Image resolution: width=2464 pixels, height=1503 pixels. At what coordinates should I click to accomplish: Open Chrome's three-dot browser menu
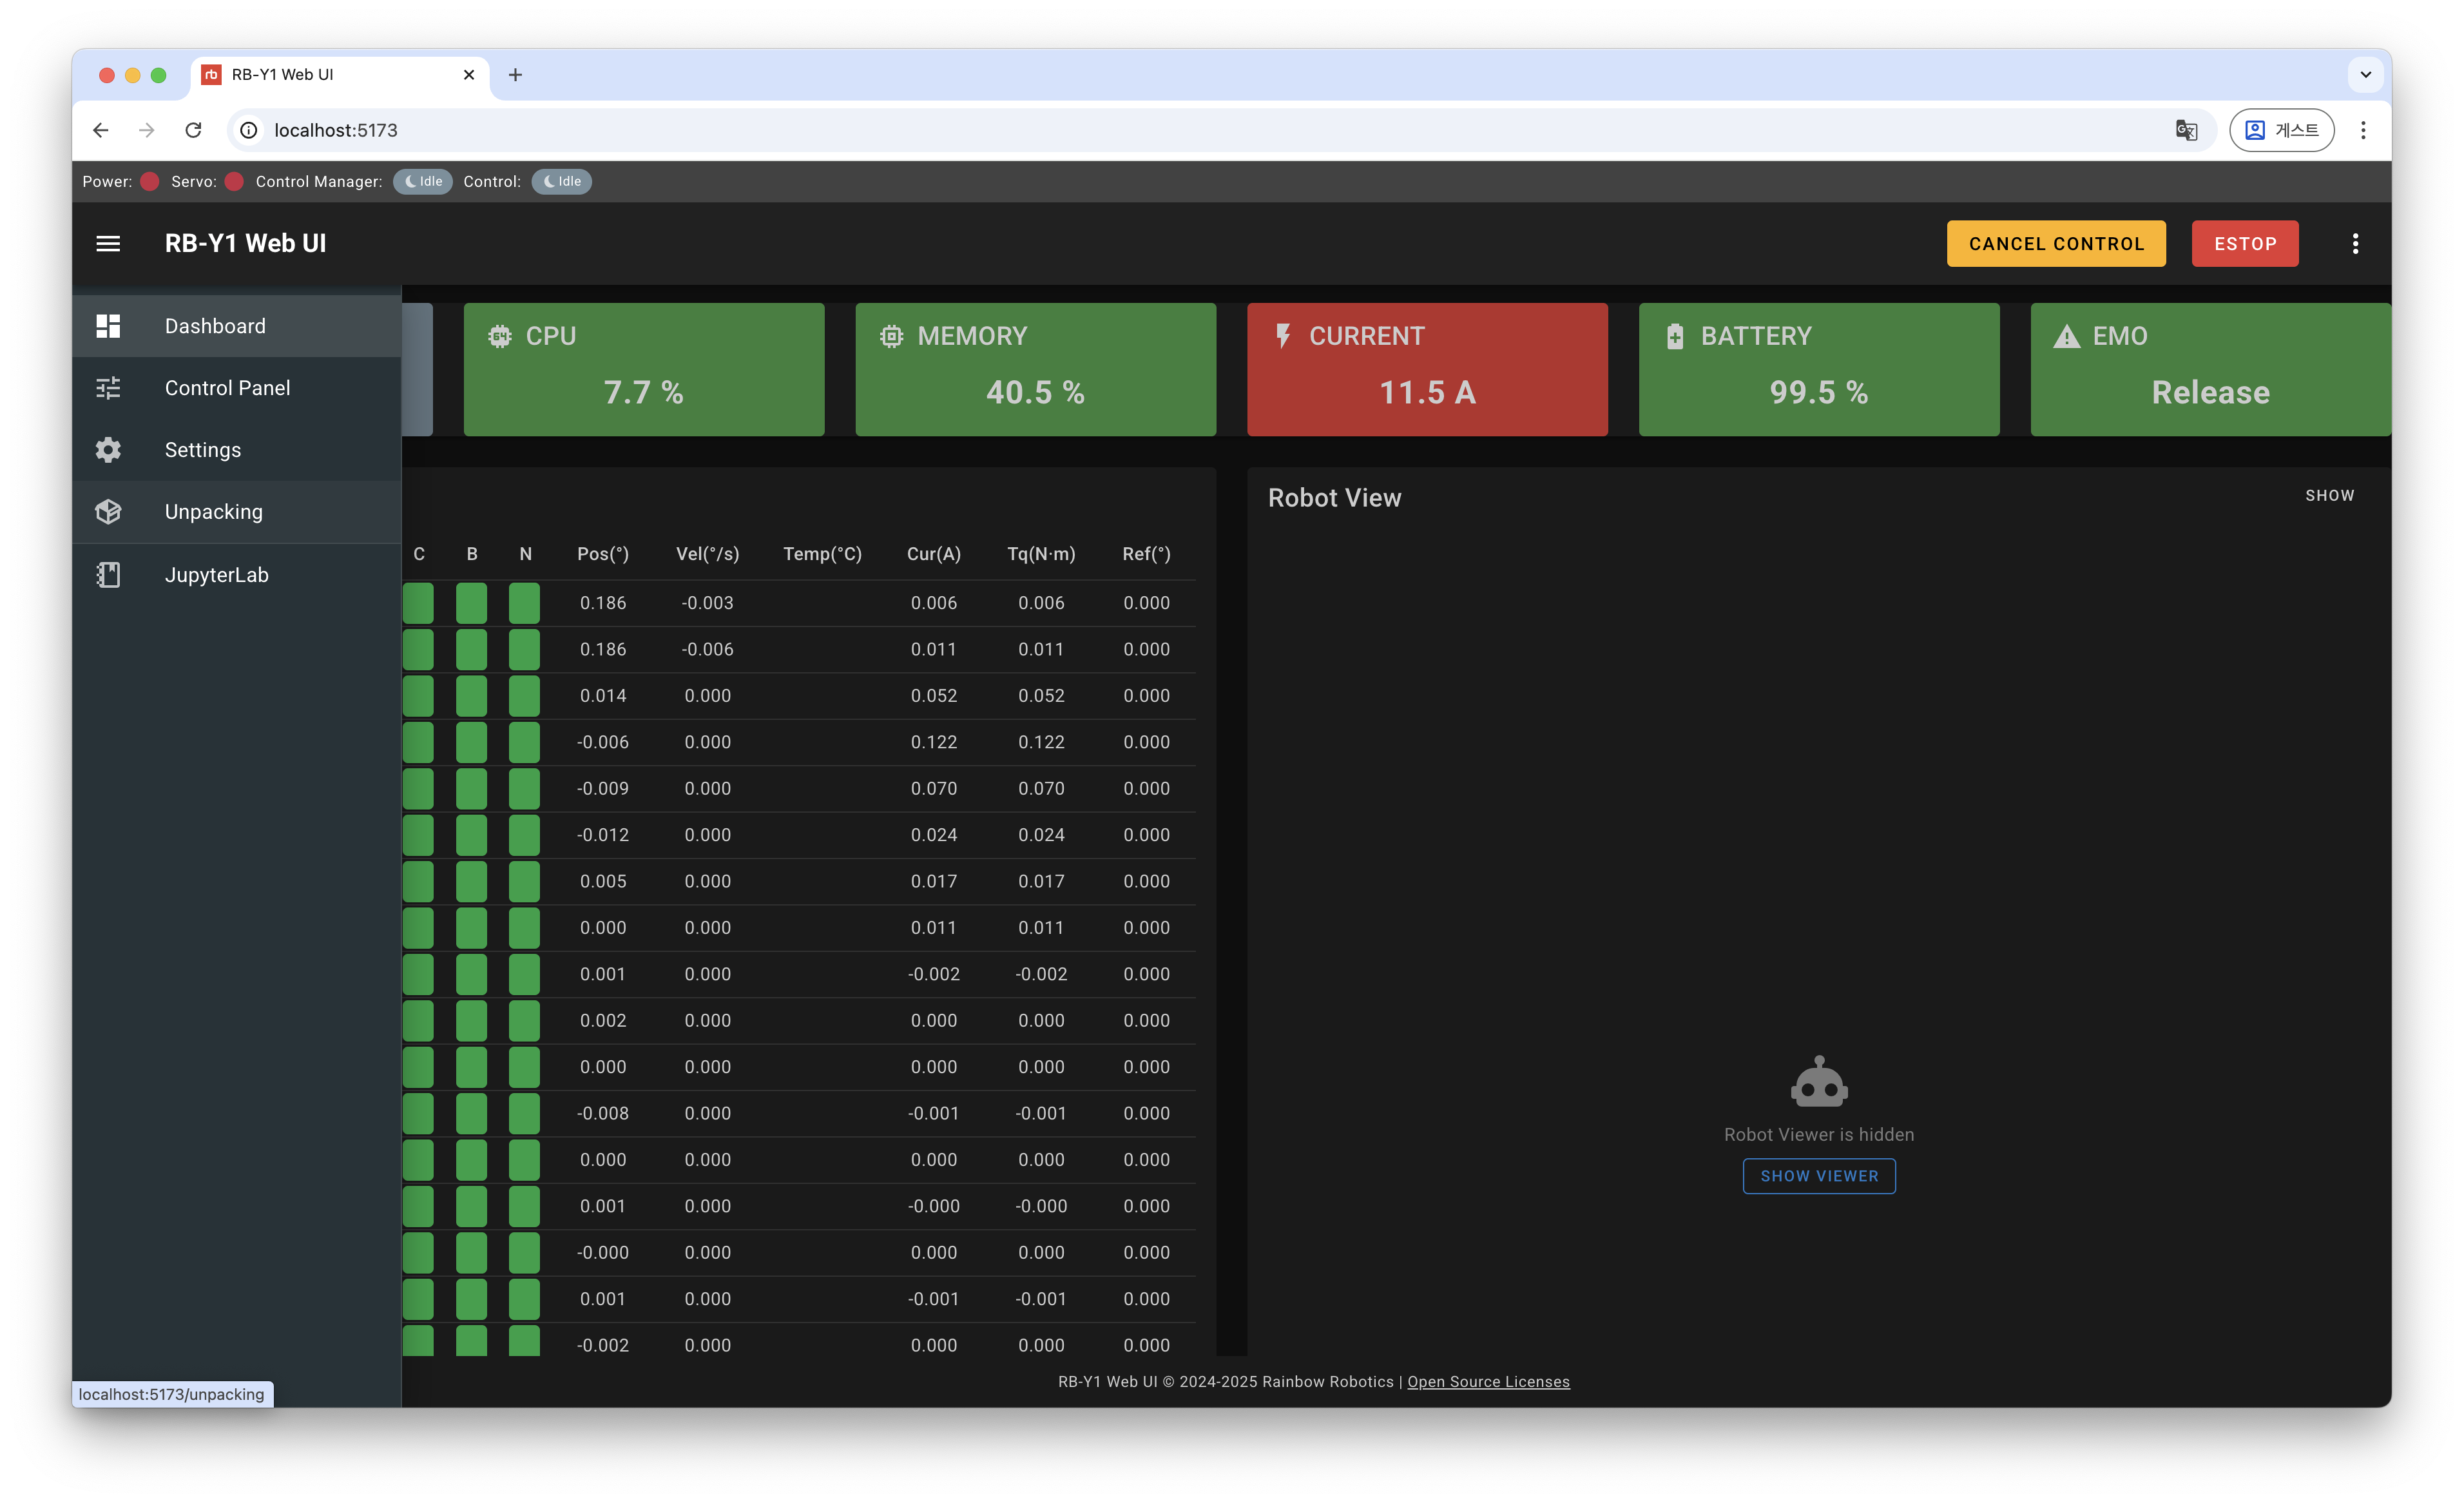[2363, 130]
